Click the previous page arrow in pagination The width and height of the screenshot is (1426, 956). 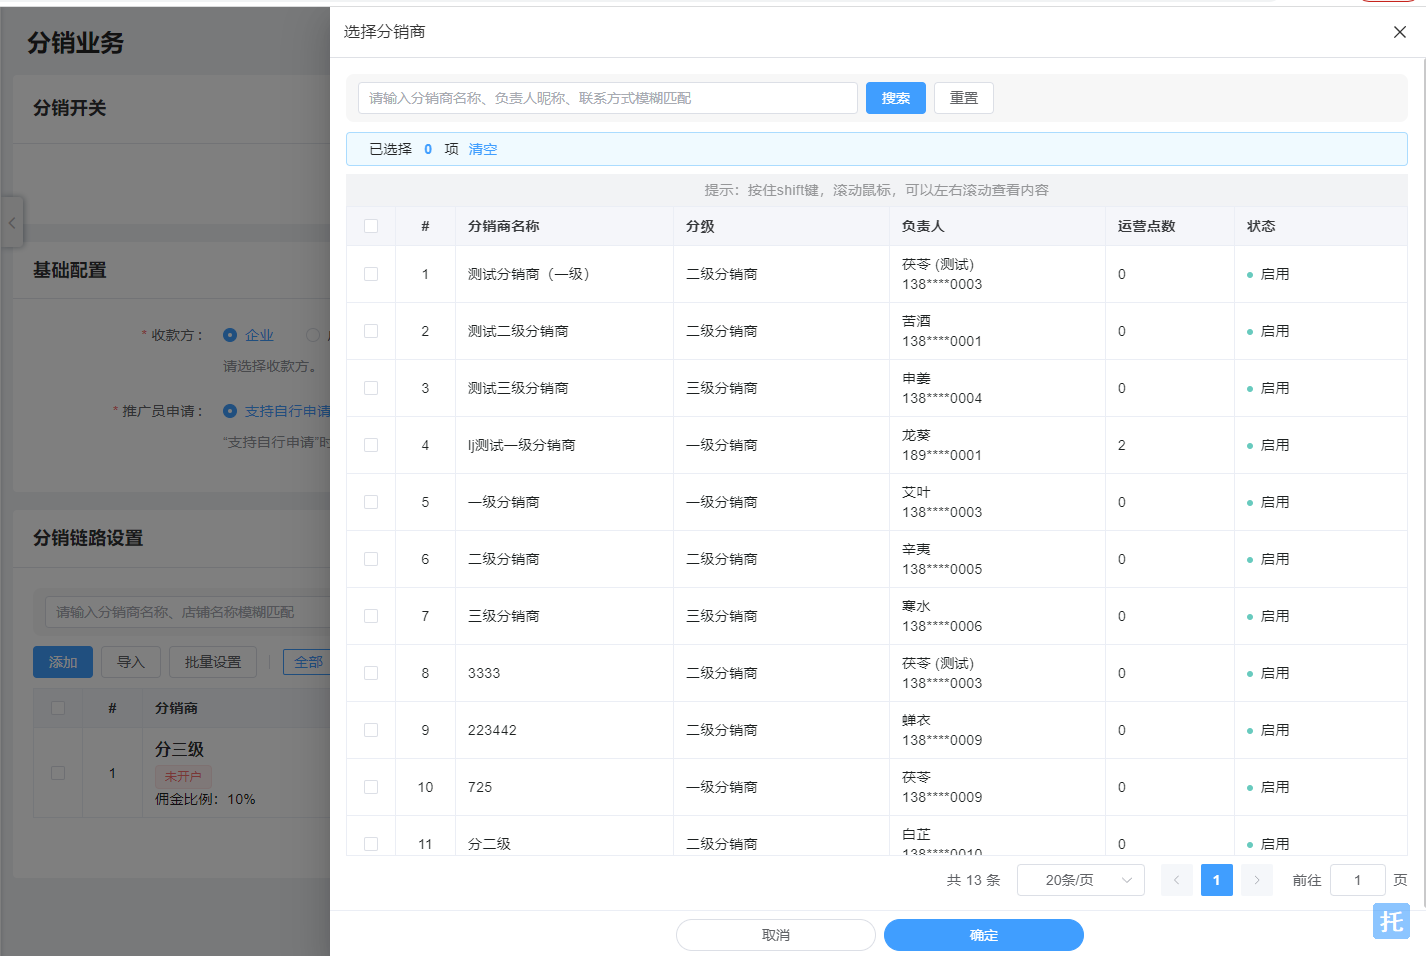pos(1176,880)
